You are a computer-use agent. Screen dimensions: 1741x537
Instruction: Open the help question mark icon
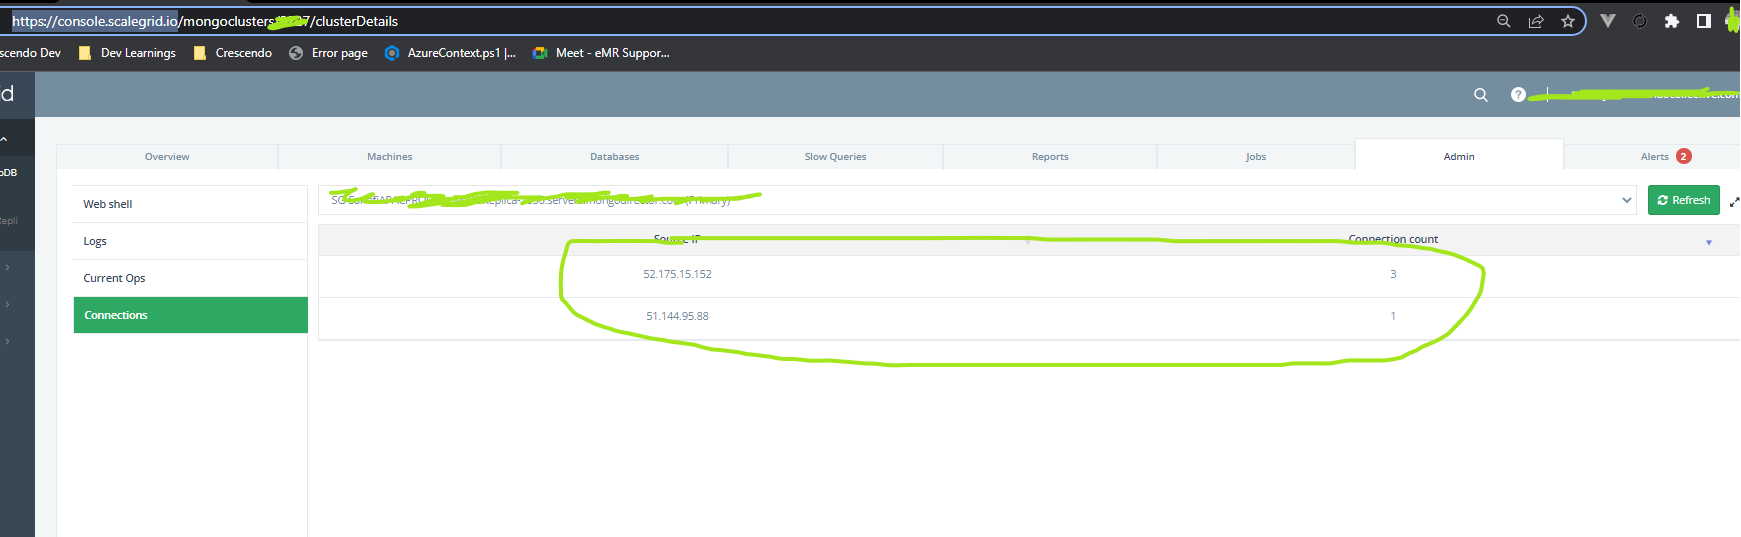pos(1518,95)
